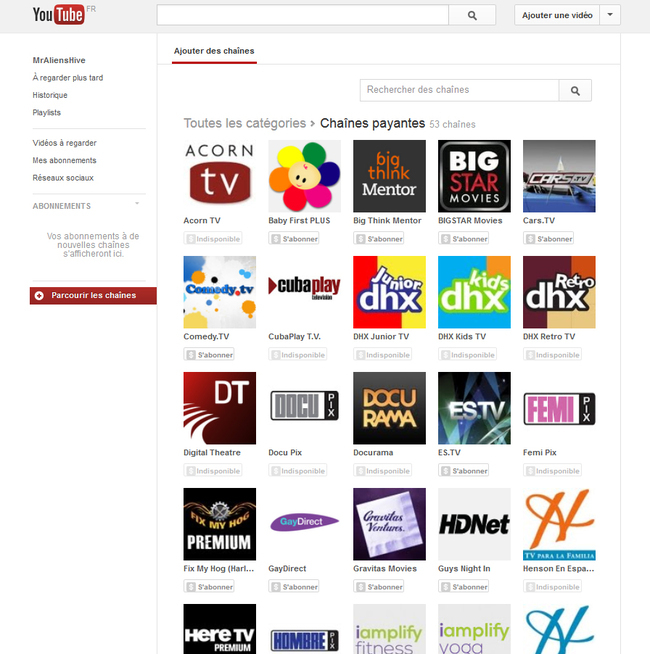650x654 pixels.
Task: Open Historique in the sidebar
Action: (50, 95)
